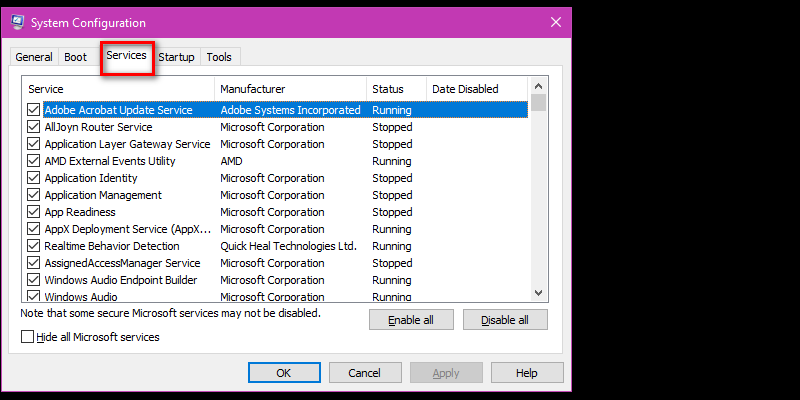800x400 pixels.
Task: Open the Startup tab
Action: (176, 57)
